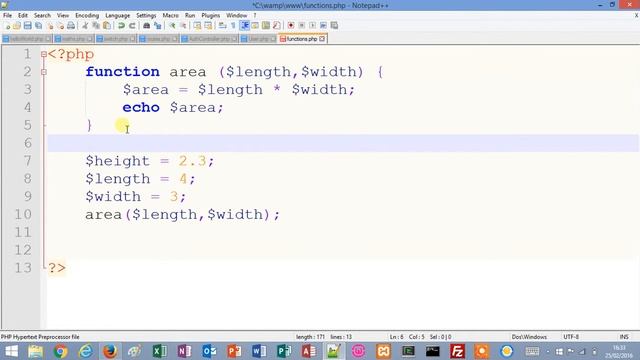Screen dimensions: 640x360
Task: Click the Zoom Out toolbar icon
Action: (183, 26)
